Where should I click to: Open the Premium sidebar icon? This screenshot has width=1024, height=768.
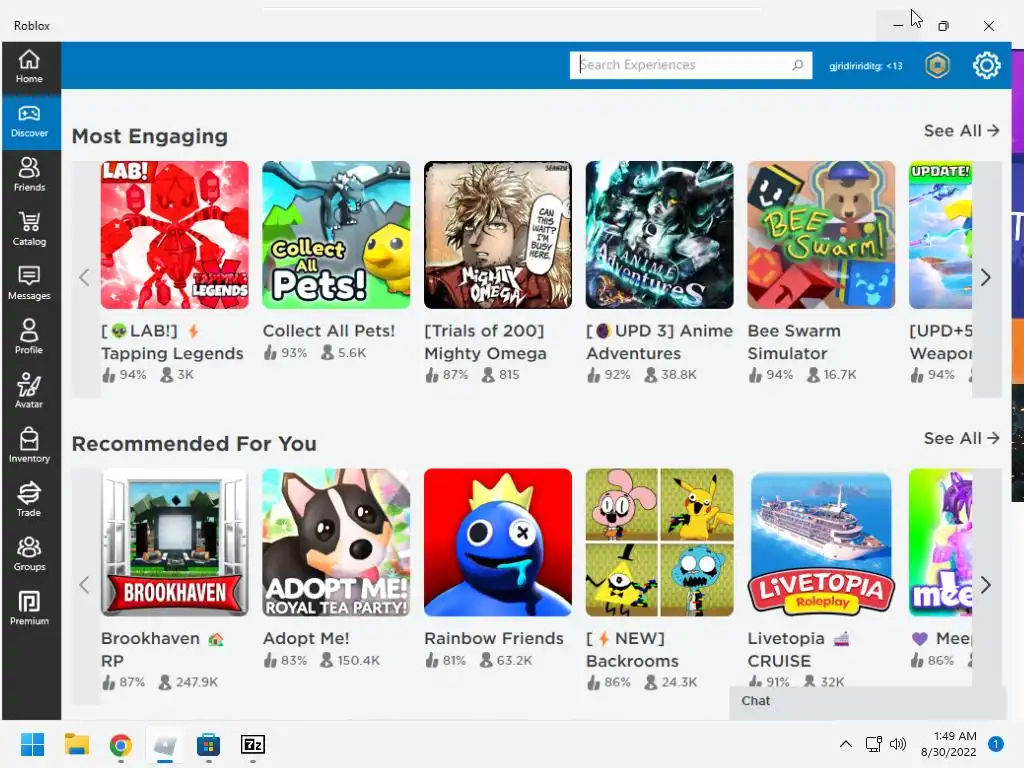click(29, 608)
